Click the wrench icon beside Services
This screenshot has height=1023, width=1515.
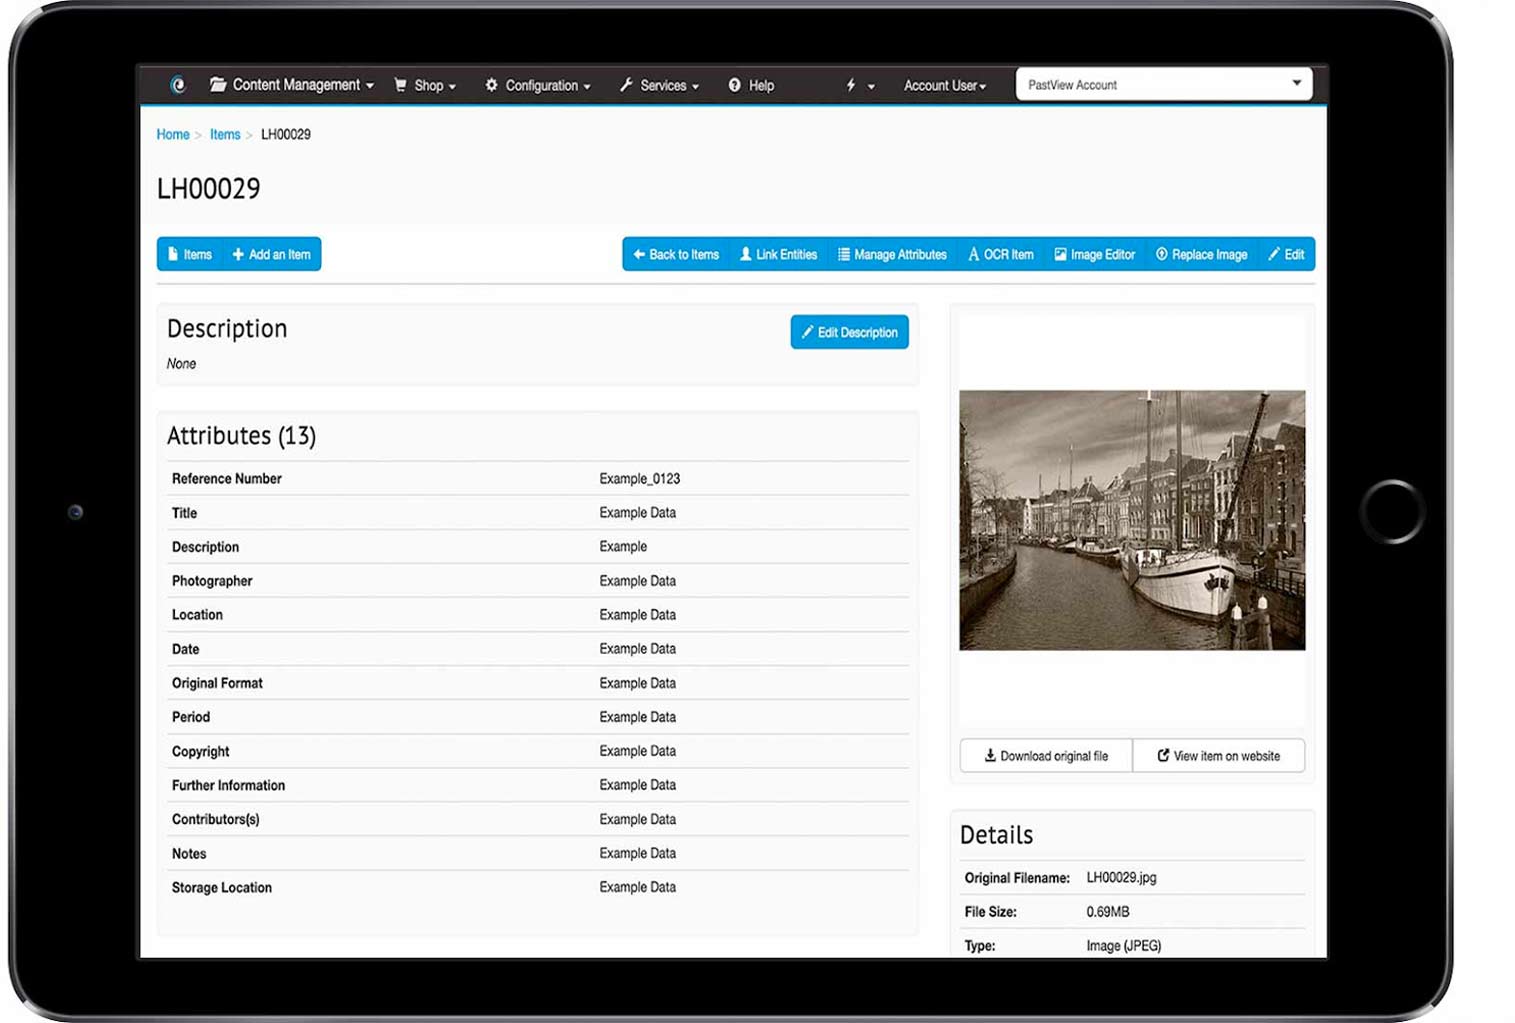click(627, 85)
